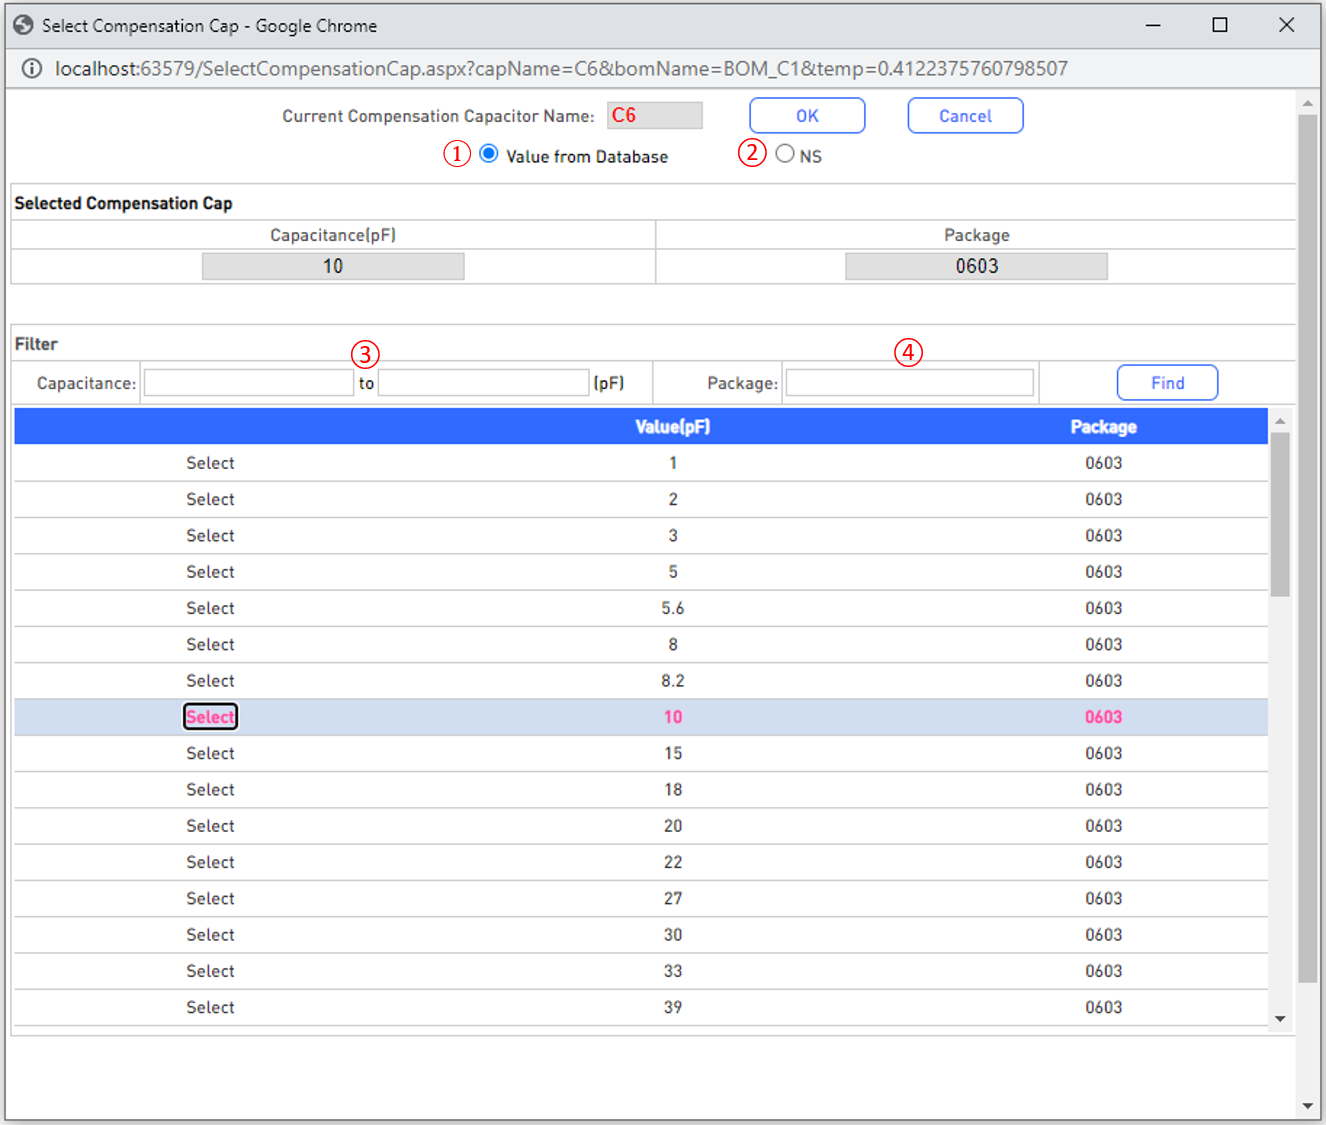1326x1125 pixels.
Task: Maximize the Chrome popup window
Action: pos(1219,25)
